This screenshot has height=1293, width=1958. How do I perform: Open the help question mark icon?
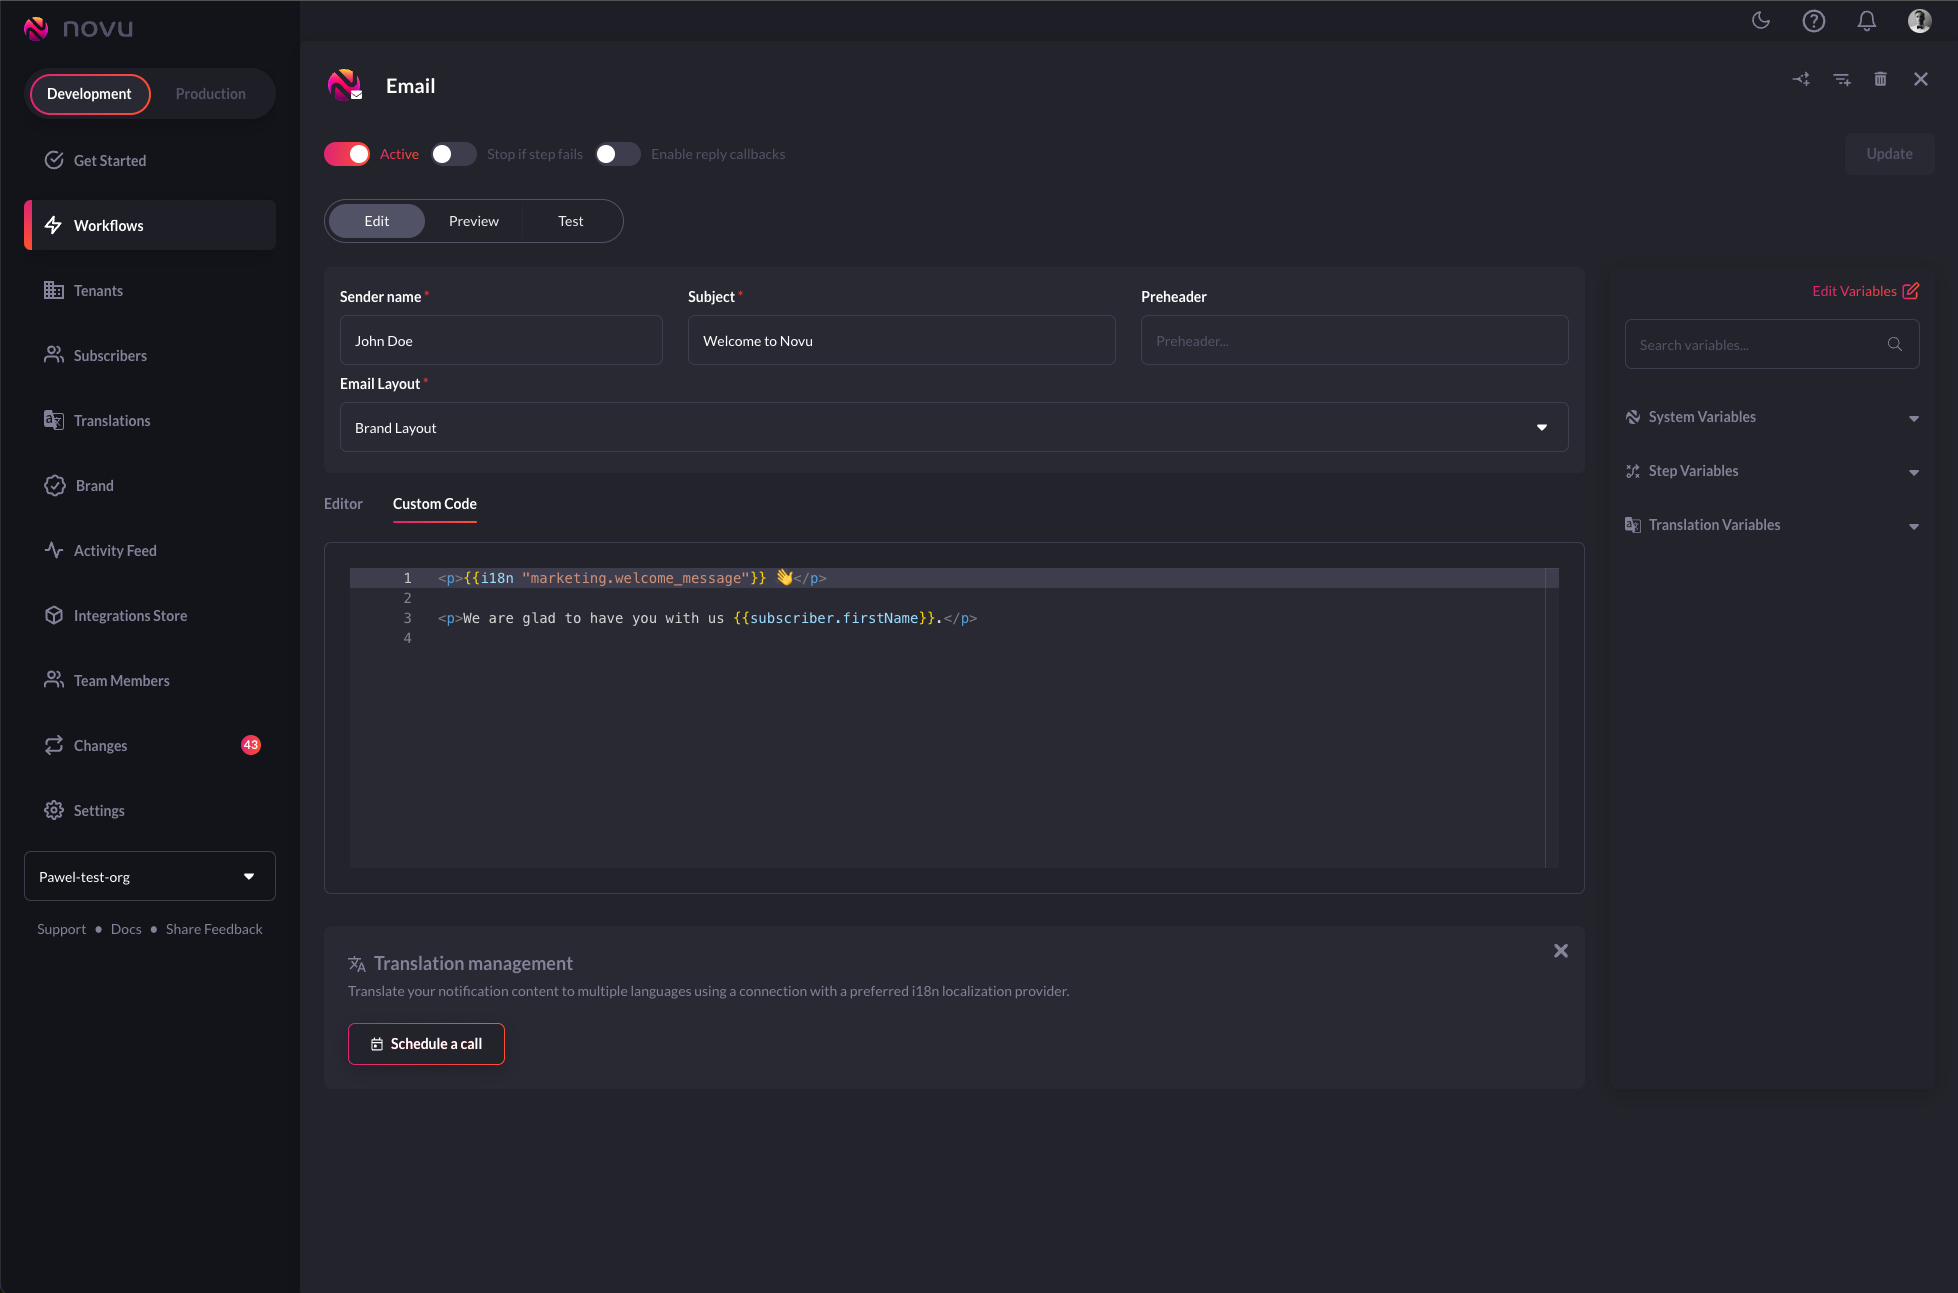click(1813, 21)
